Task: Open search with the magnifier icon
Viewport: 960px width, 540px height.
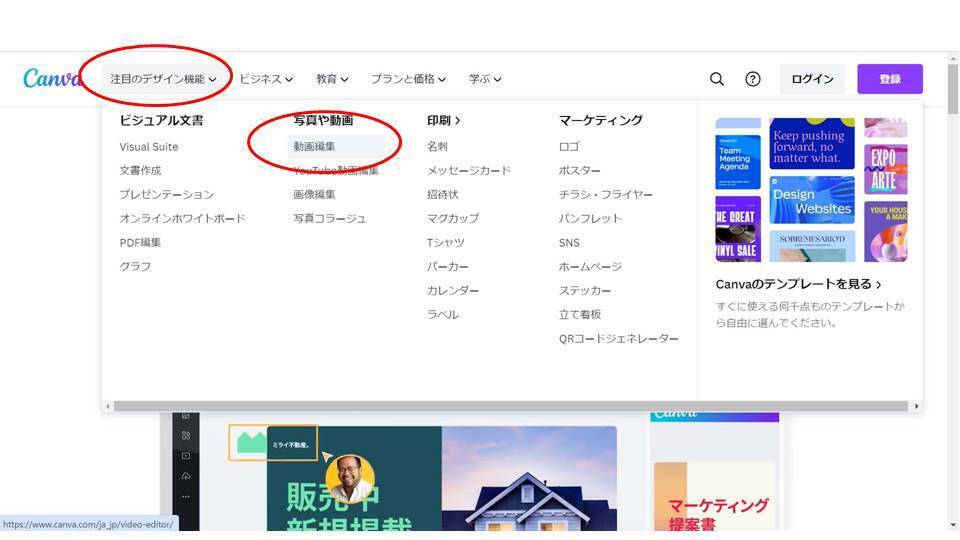Action: [717, 79]
